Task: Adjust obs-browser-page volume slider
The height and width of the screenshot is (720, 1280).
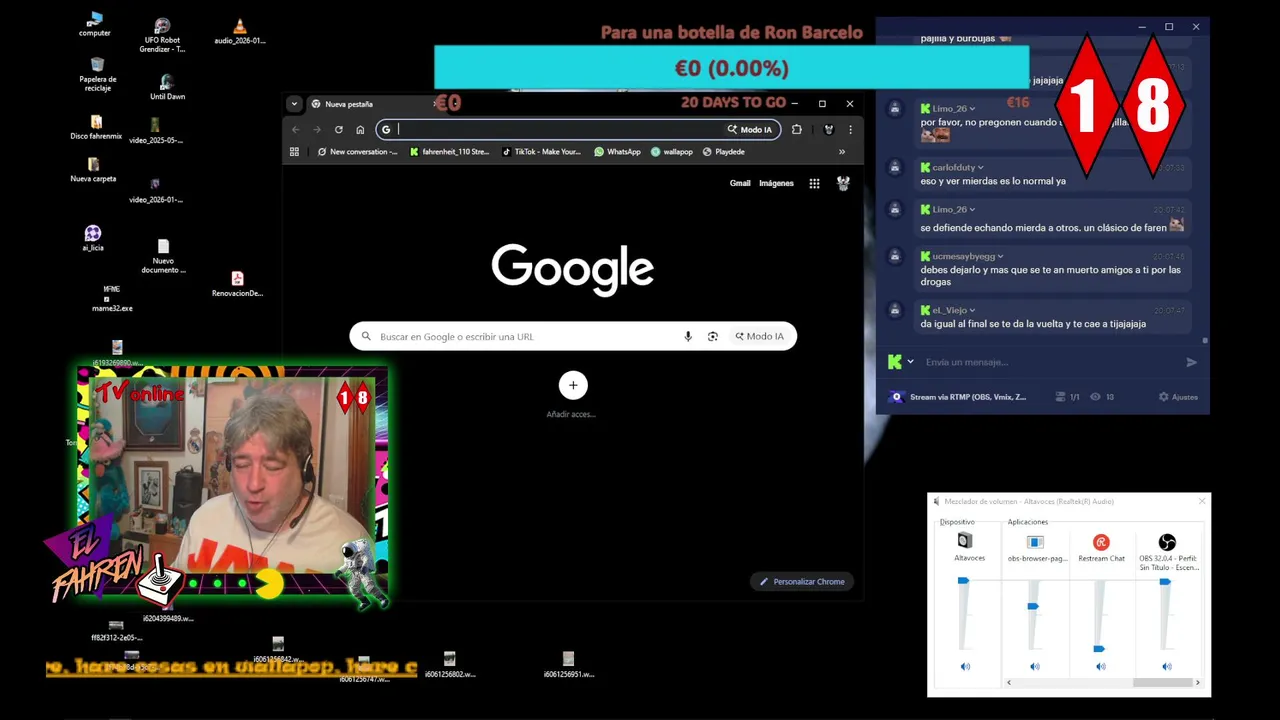Action: click(x=1033, y=606)
